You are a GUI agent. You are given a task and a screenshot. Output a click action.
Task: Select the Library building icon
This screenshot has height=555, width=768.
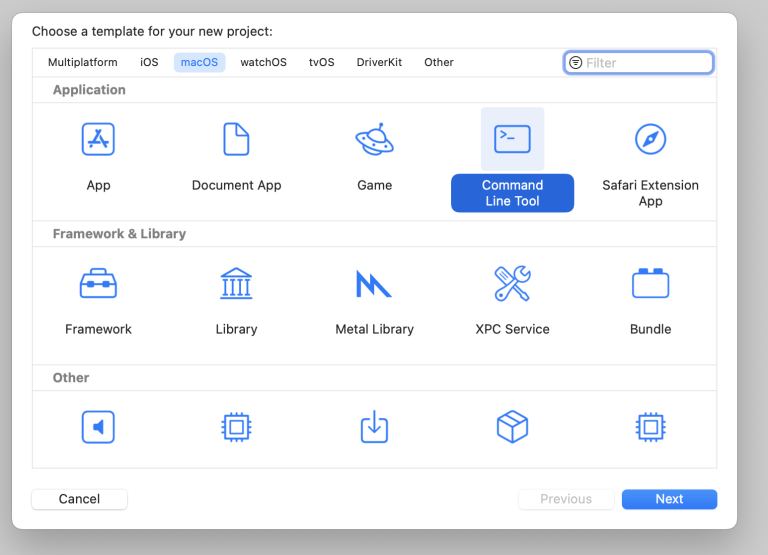[x=236, y=284]
